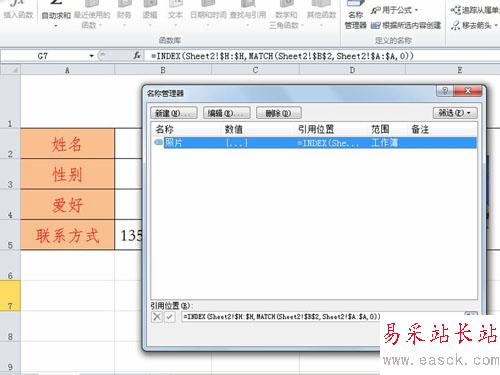
Task: Click the =INDEX(She... reference value in list
Action: 328,143
